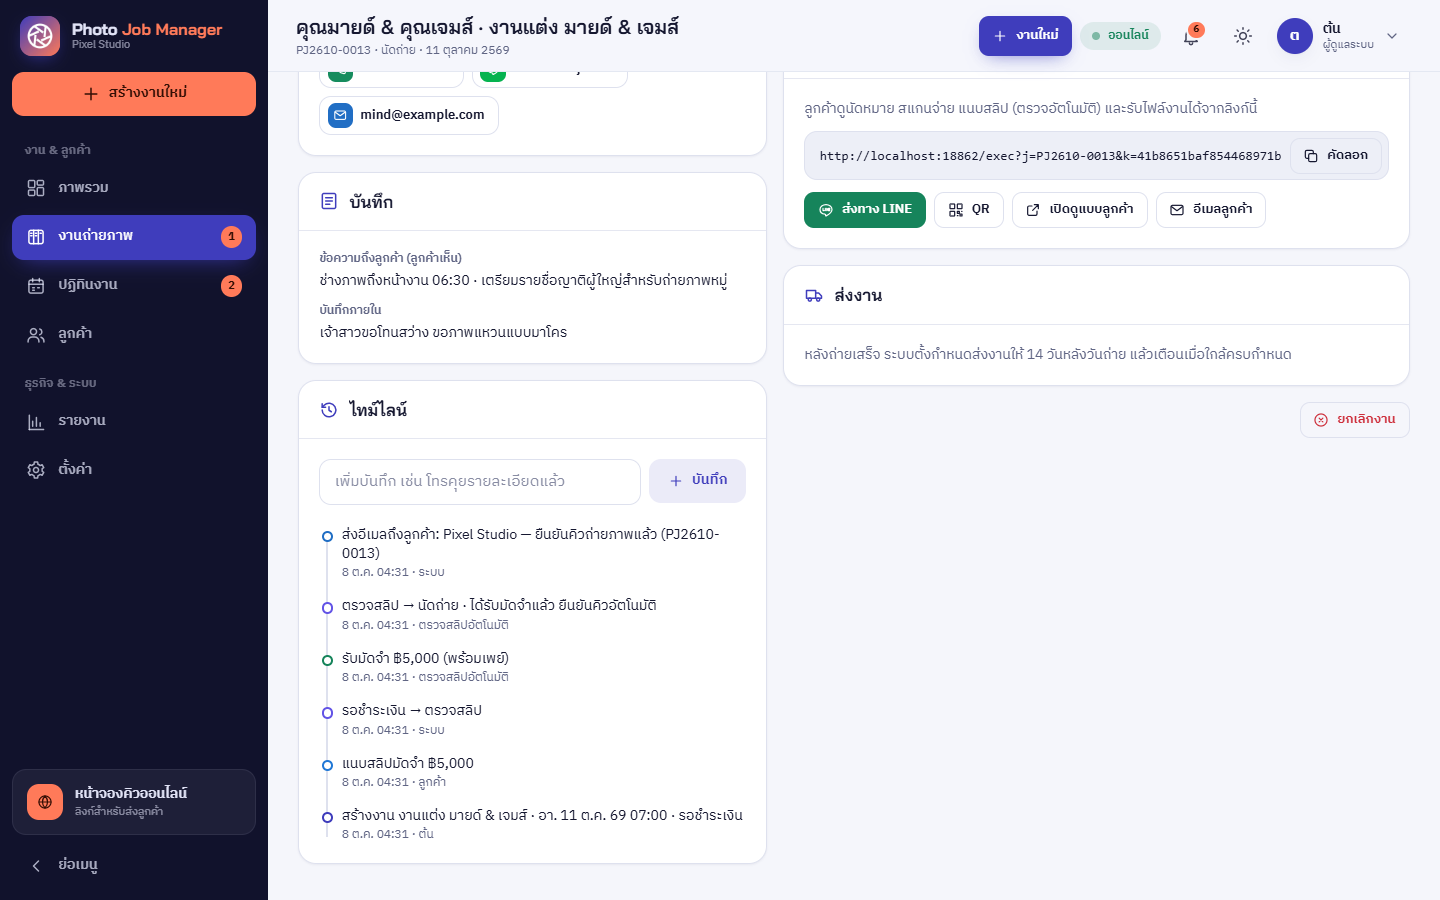This screenshot has width=1440, height=900.
Task: Click สร้างงานใหม่ orange button
Action: [x=134, y=94]
